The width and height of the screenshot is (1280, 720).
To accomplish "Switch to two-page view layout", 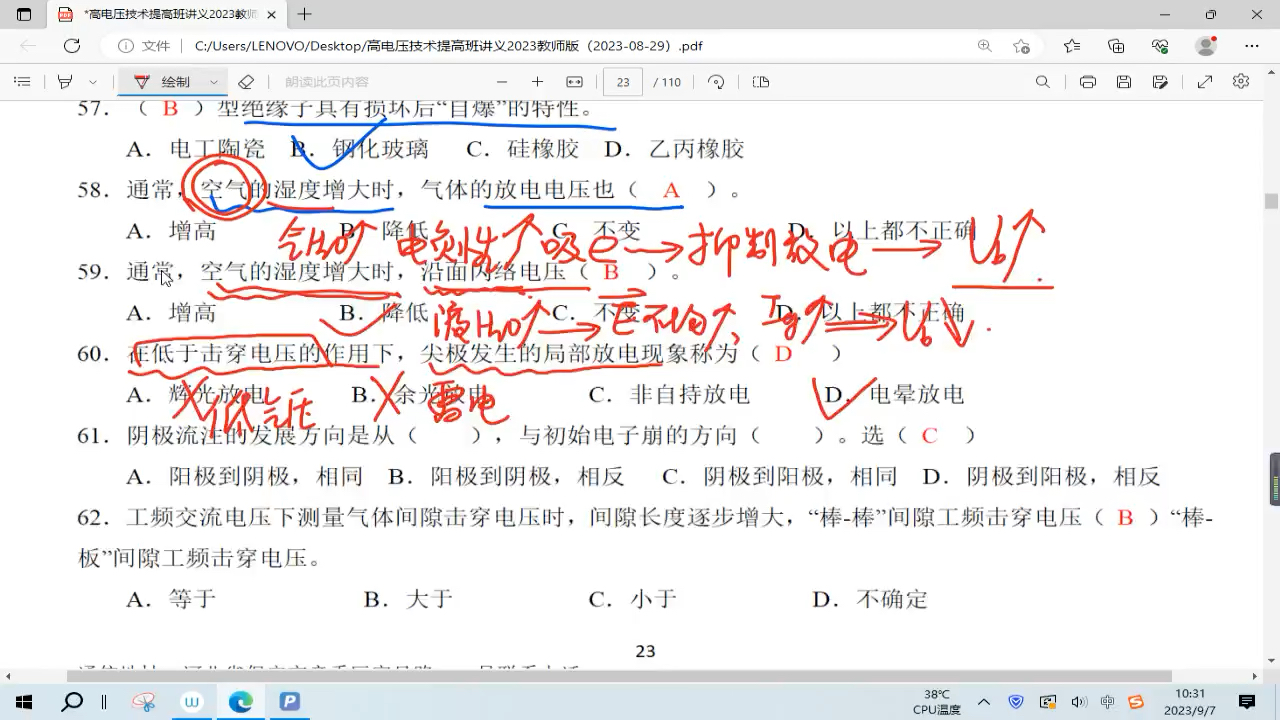I will coord(761,81).
